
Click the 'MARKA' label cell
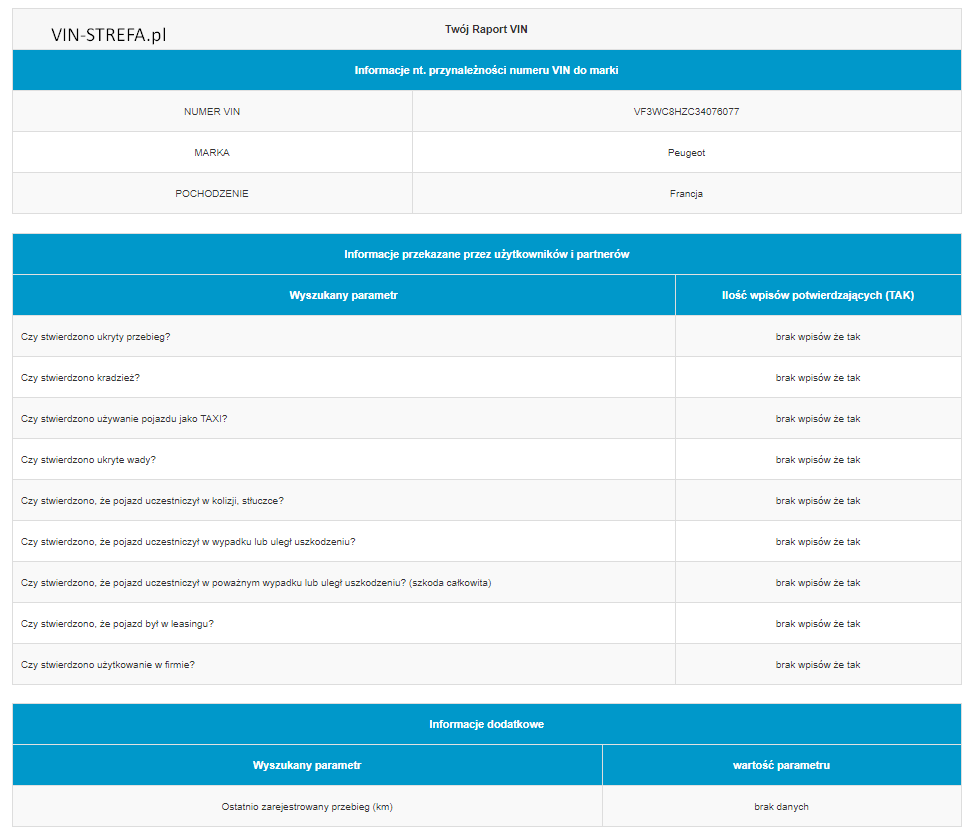(212, 153)
